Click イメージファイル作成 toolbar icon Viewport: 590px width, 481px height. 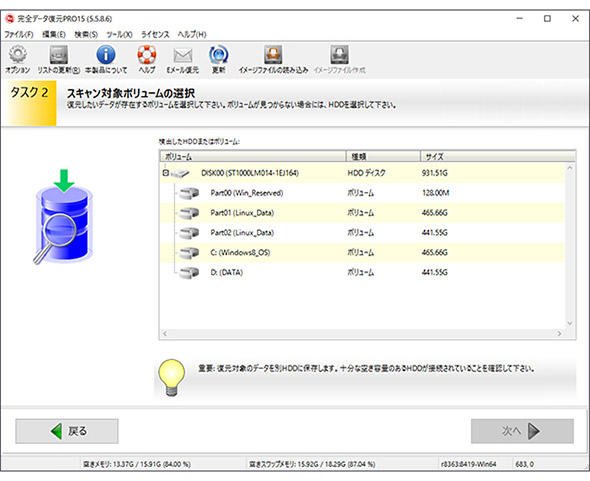(339, 55)
